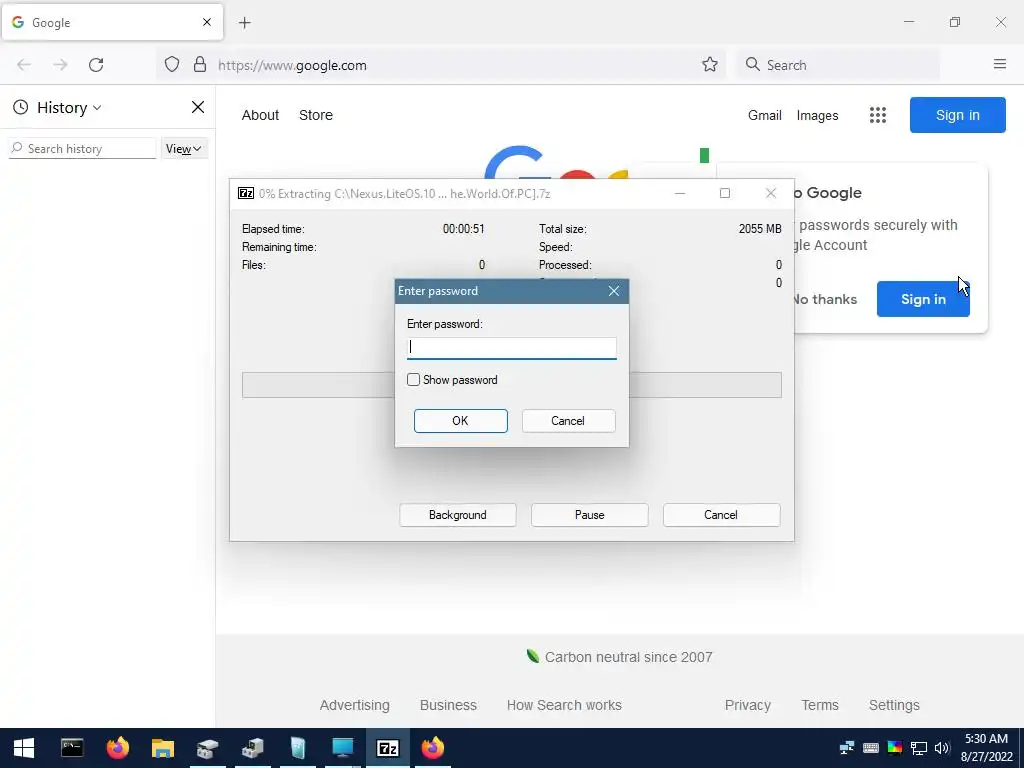Click Sign in on the Google popup
The image size is (1024, 768).
click(x=923, y=299)
